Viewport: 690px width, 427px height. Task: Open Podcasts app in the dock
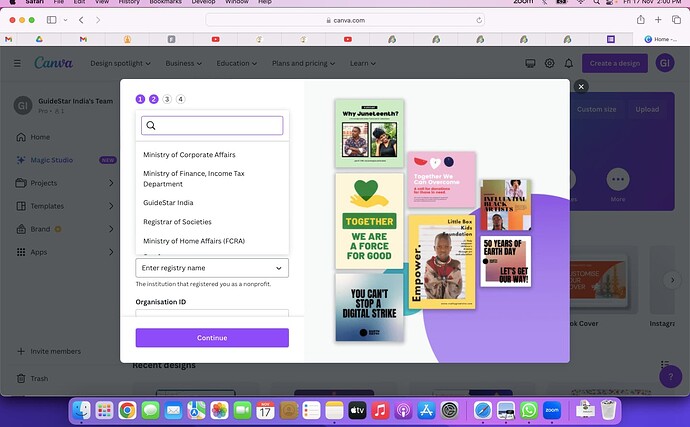tap(403, 411)
